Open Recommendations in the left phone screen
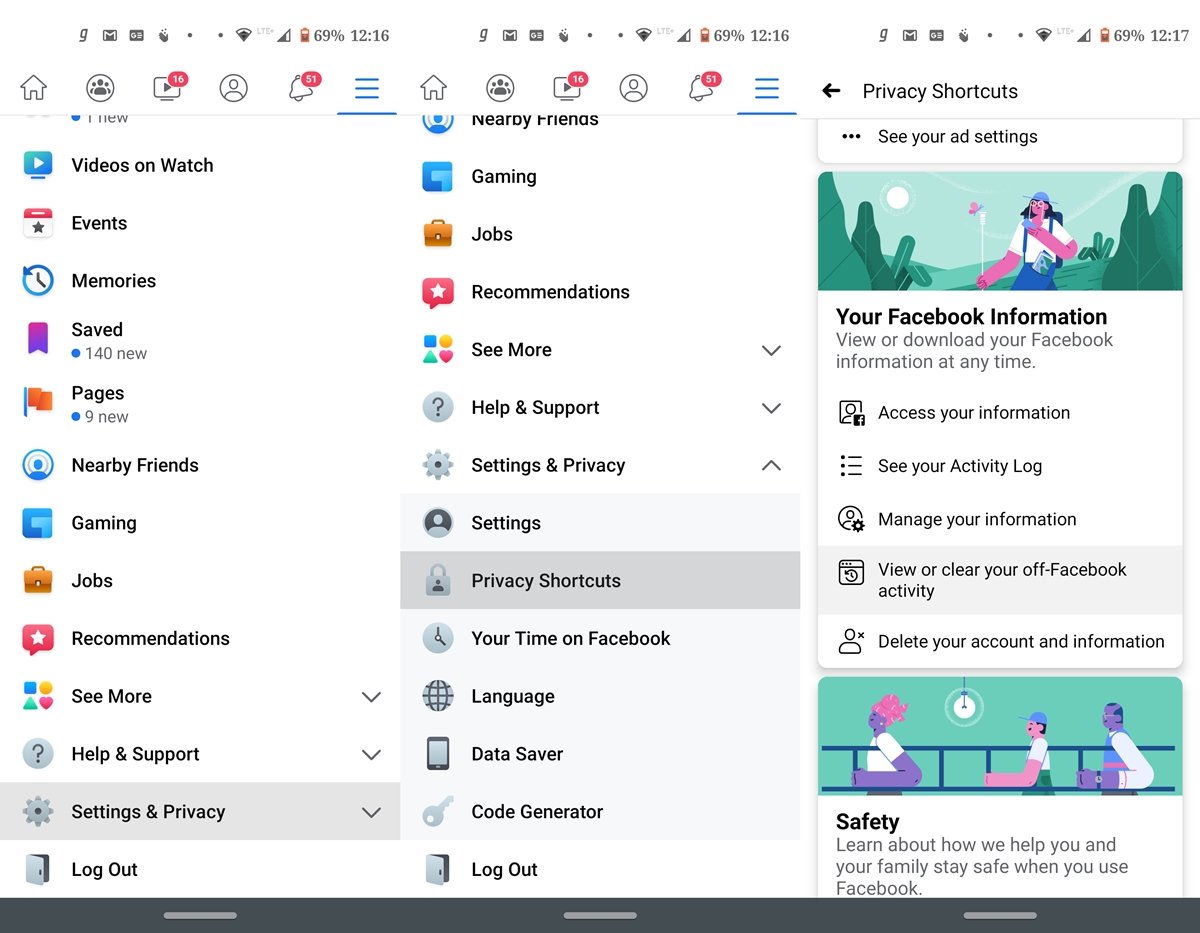The width and height of the screenshot is (1200, 933). pyautogui.click(x=200, y=638)
